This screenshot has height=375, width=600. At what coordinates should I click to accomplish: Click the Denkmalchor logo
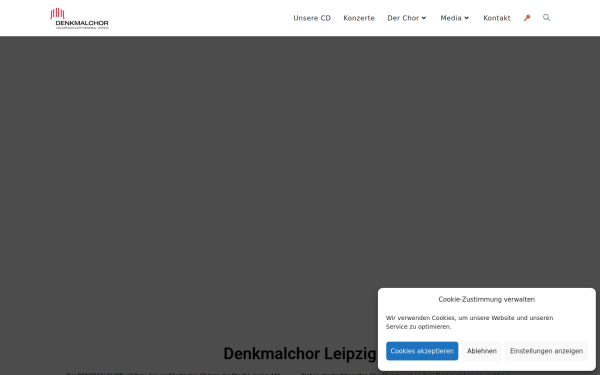pos(80,18)
